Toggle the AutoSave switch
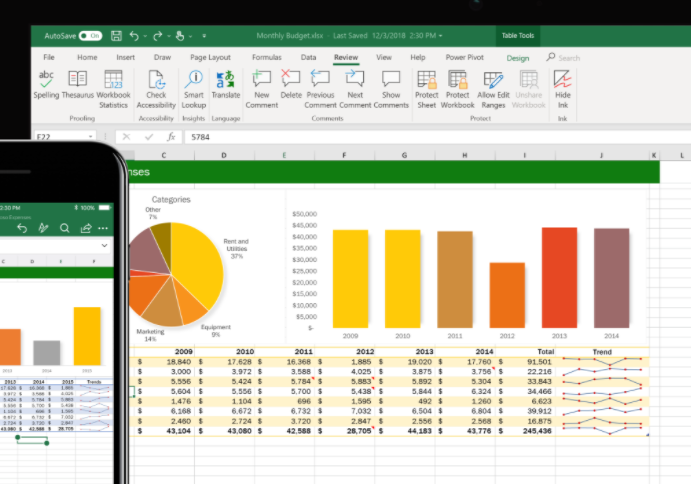Image resolution: width=691 pixels, height=484 pixels. (90, 36)
